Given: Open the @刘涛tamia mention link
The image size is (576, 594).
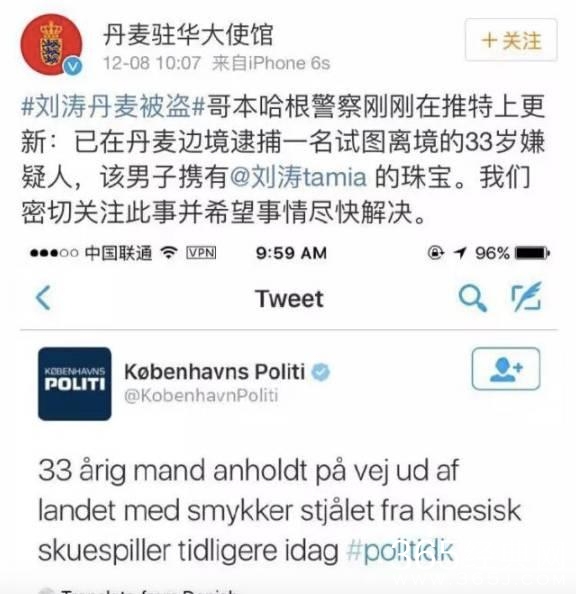Looking at the screenshot, I should (x=298, y=177).
